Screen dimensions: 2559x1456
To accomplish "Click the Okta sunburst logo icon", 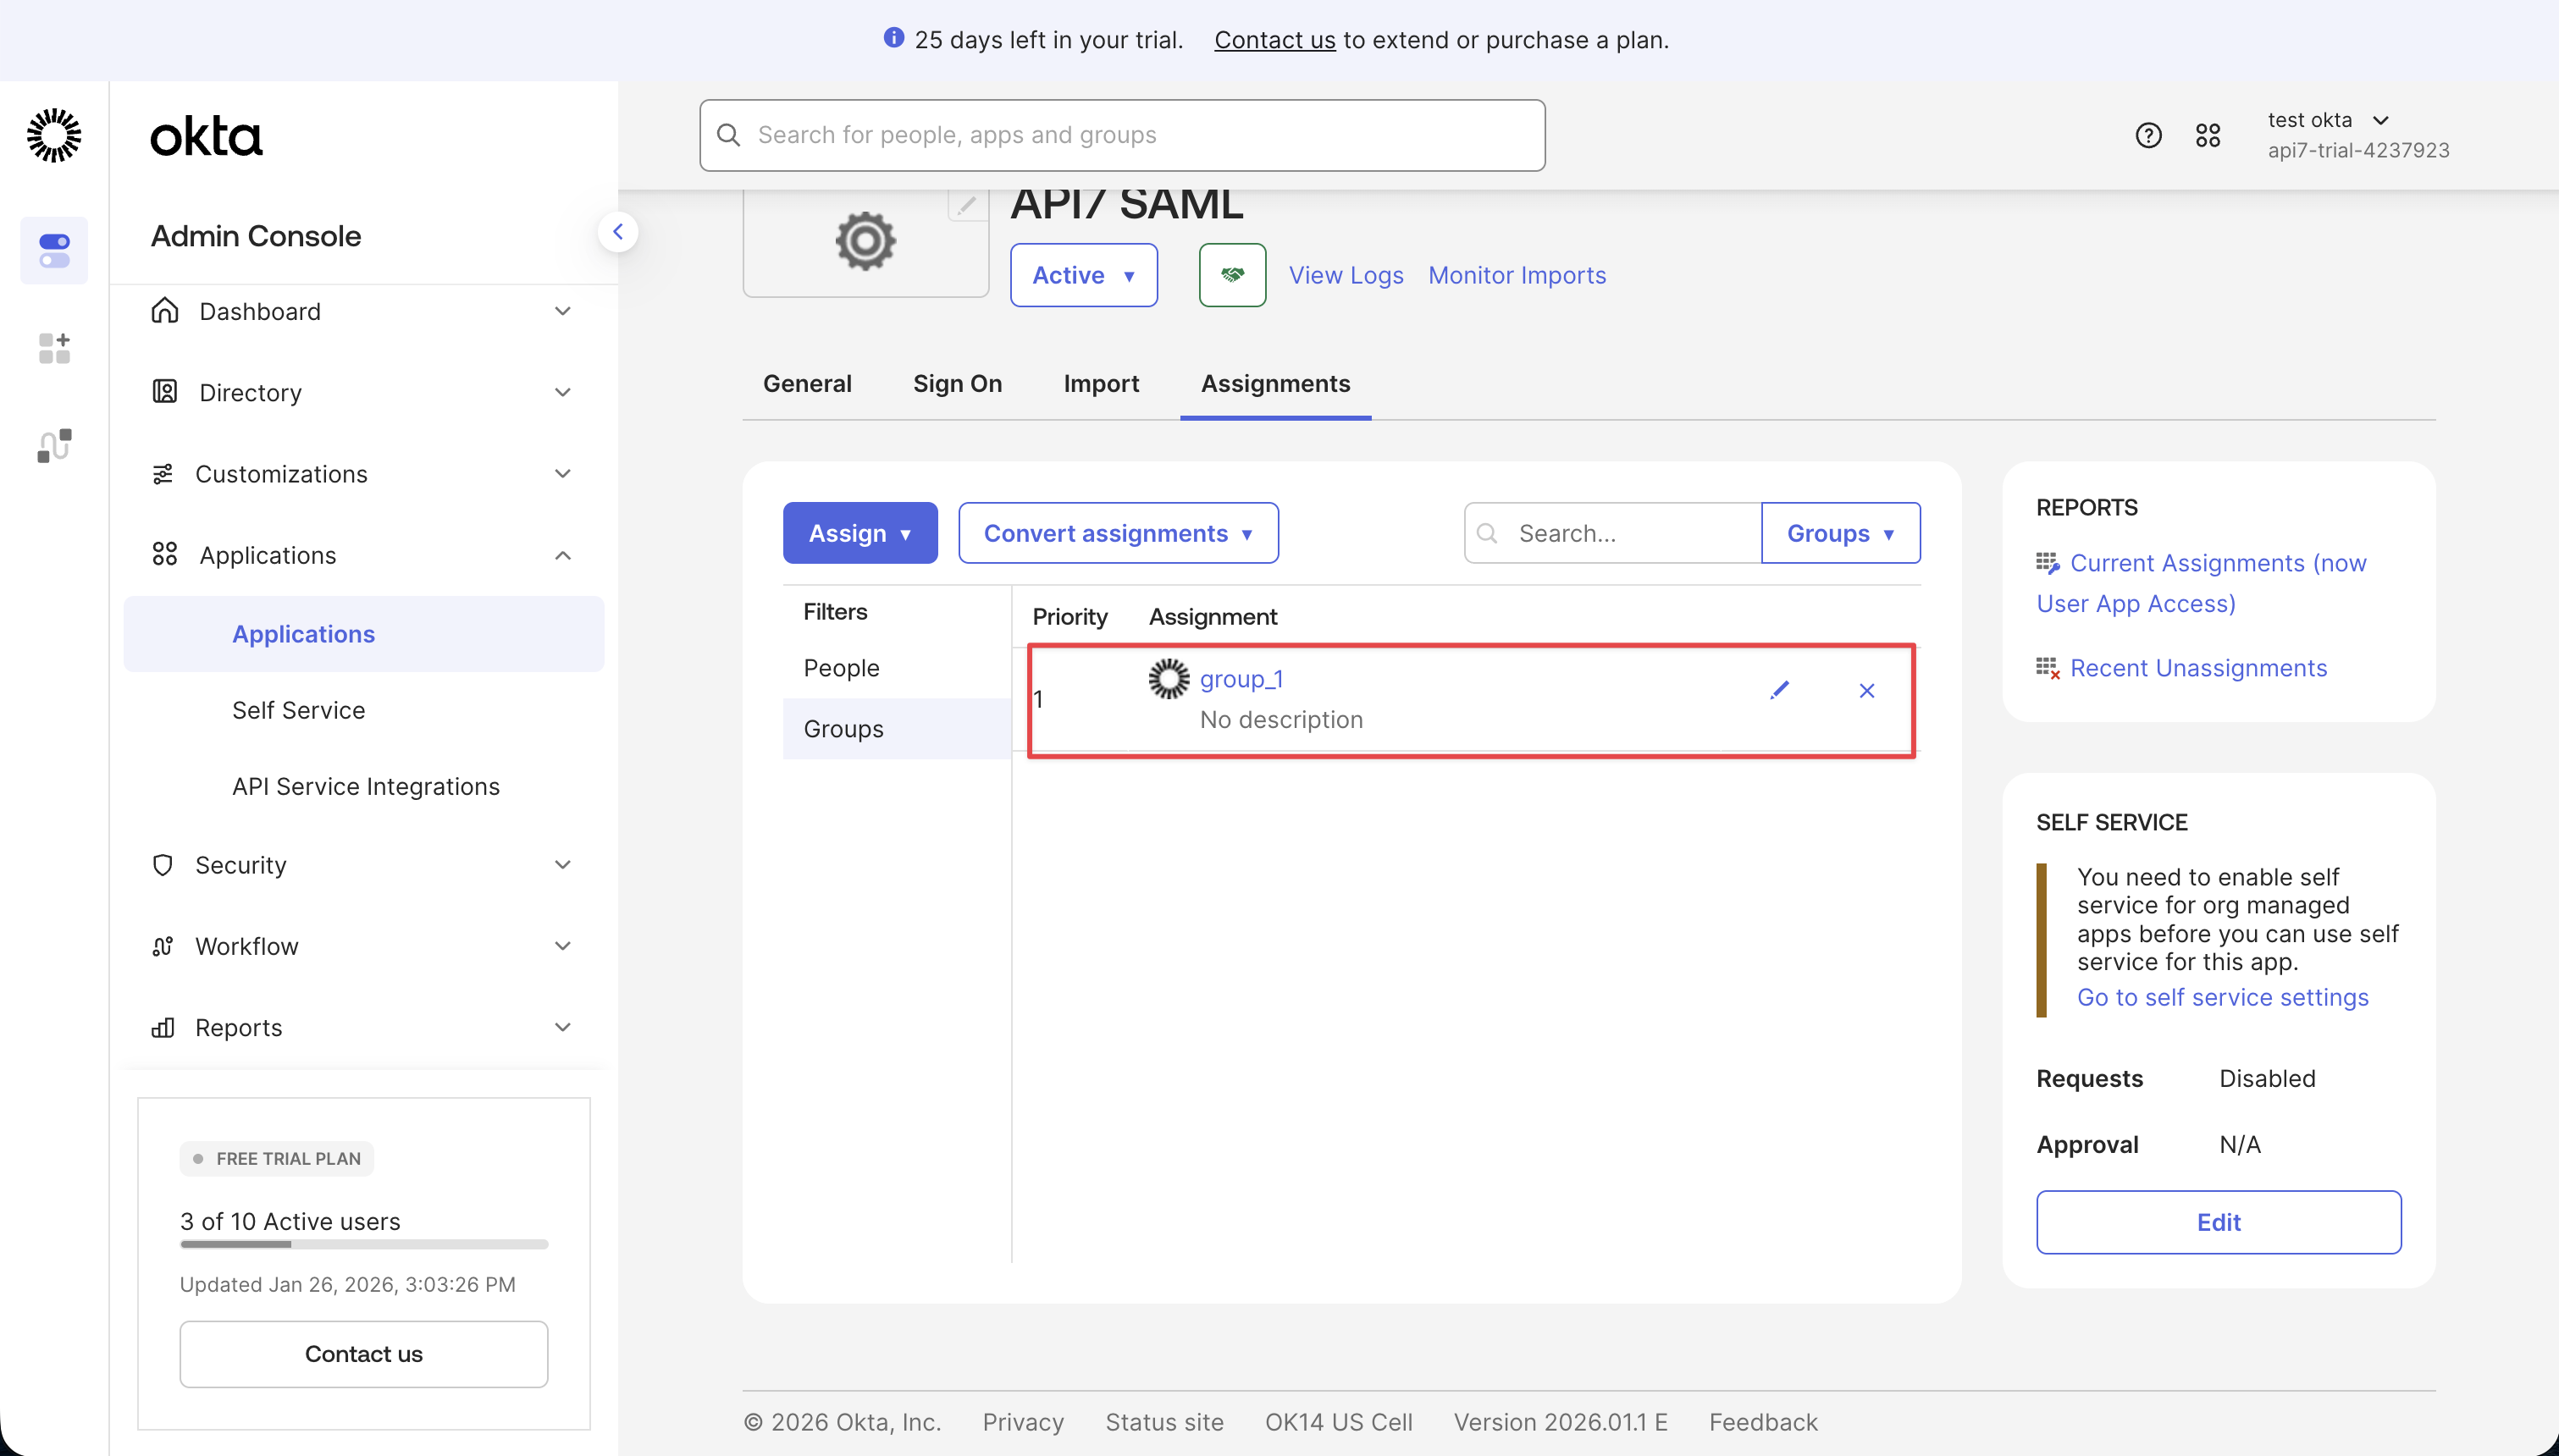I will [54, 135].
